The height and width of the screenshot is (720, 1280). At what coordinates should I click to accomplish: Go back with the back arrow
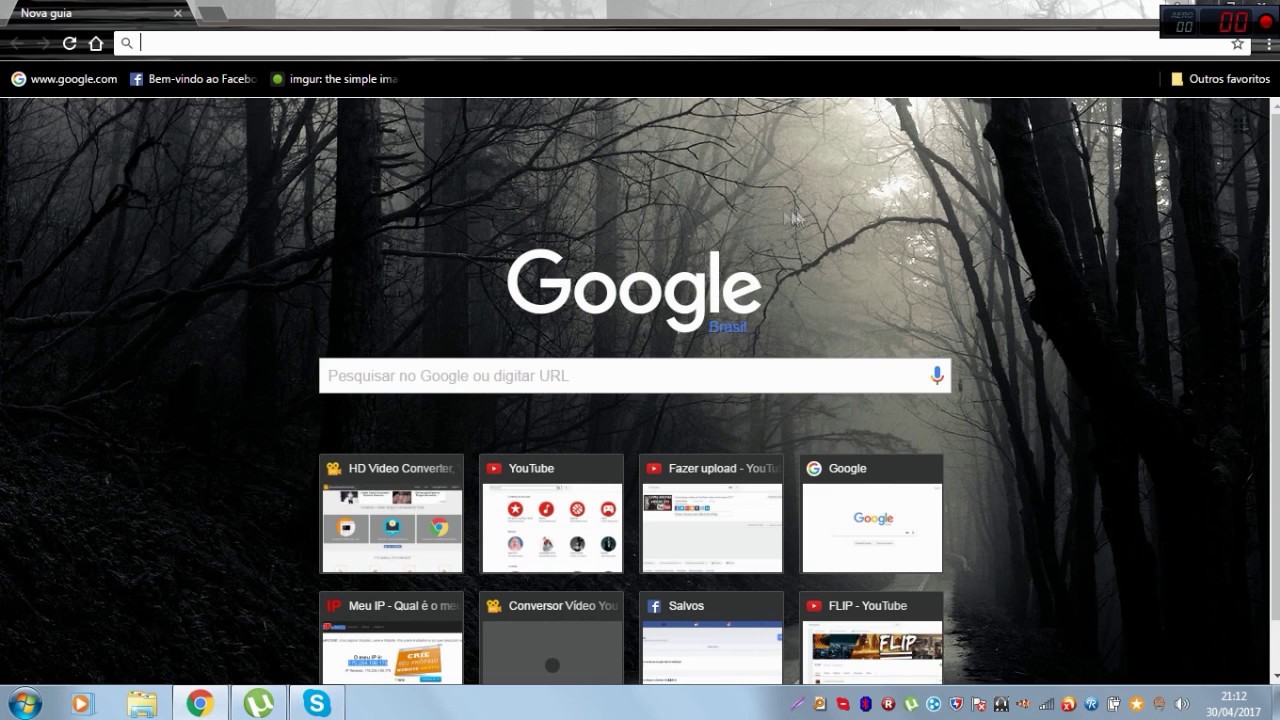pos(17,43)
